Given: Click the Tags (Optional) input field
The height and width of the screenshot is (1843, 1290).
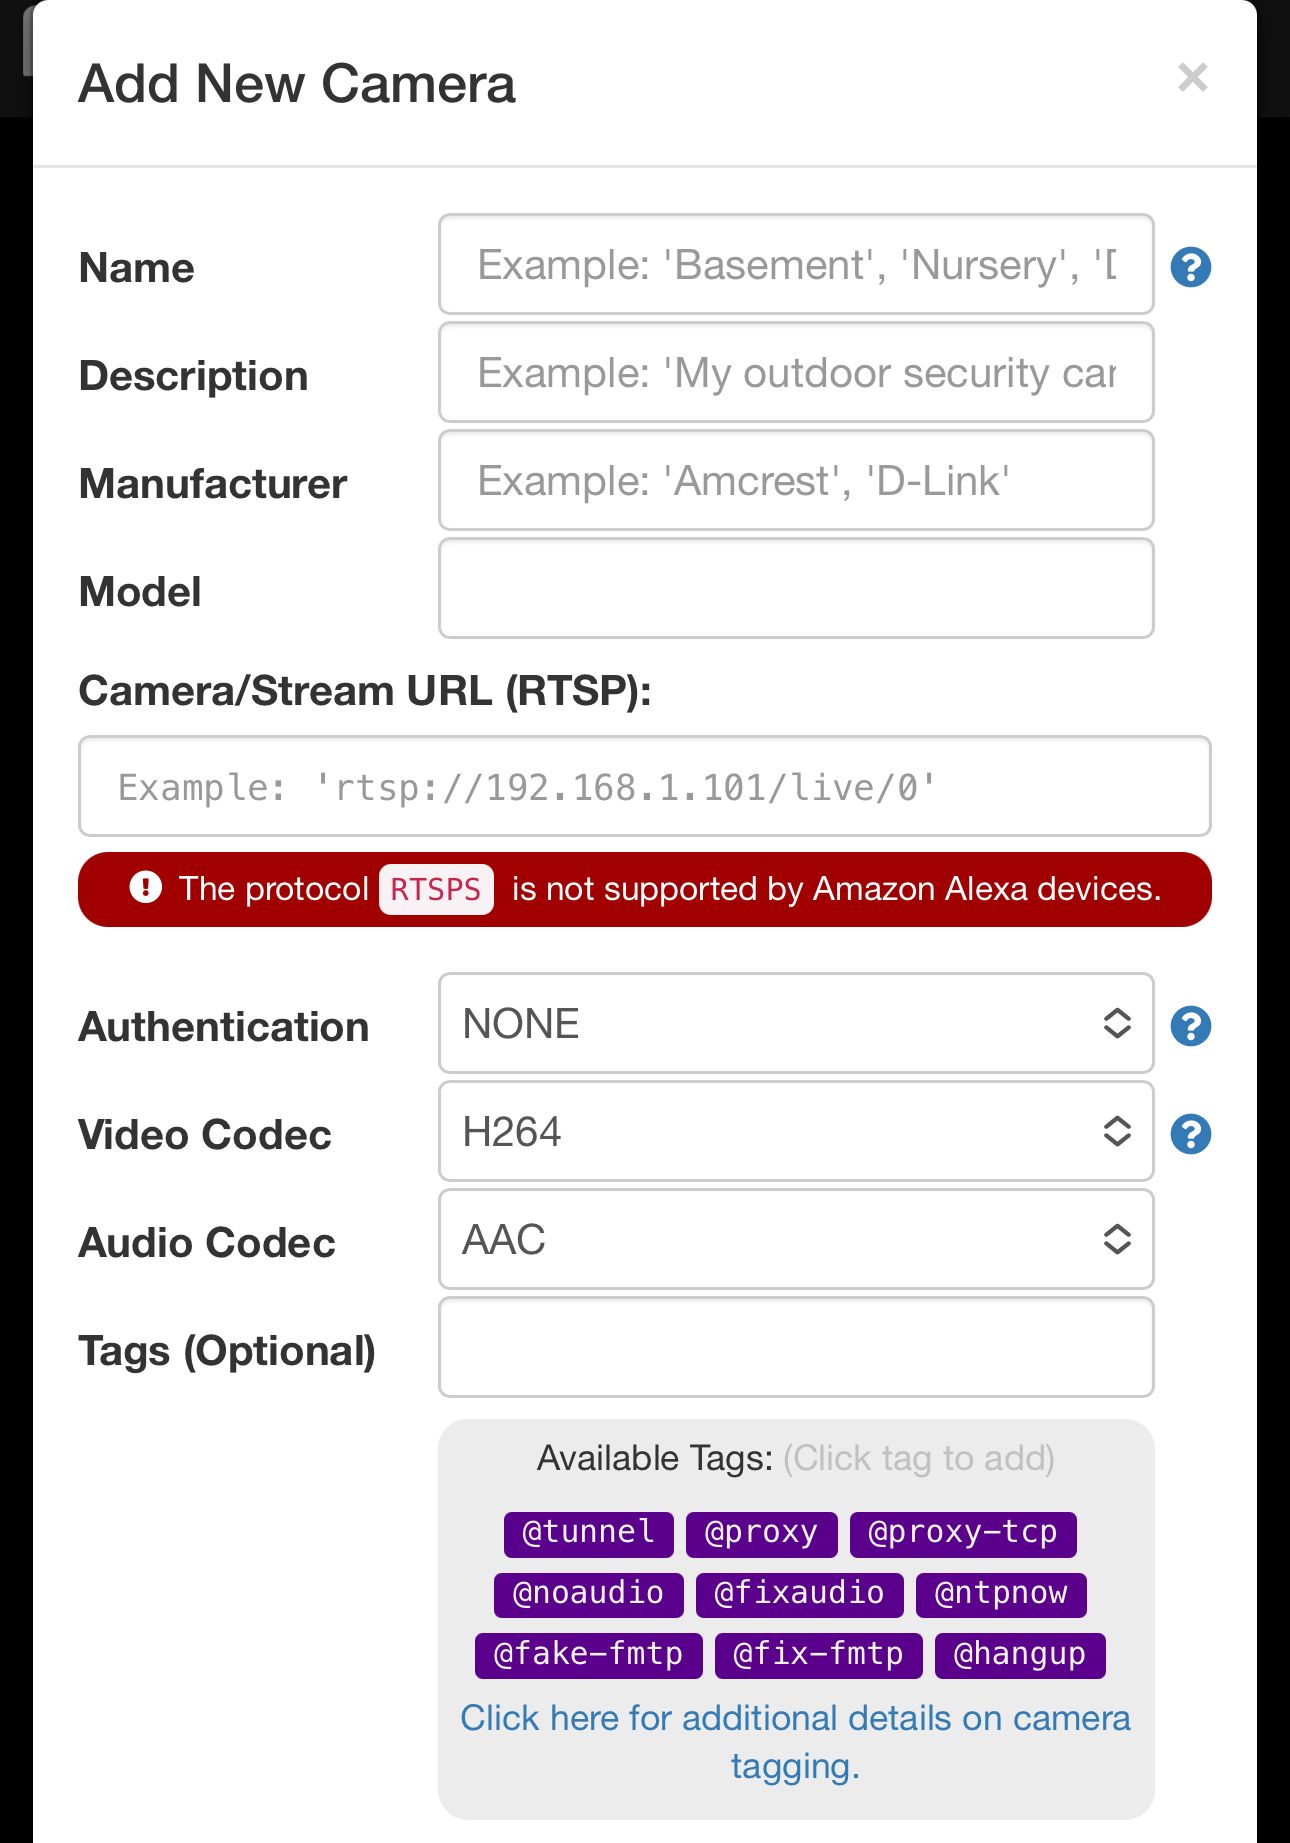Looking at the screenshot, I should click(796, 1348).
